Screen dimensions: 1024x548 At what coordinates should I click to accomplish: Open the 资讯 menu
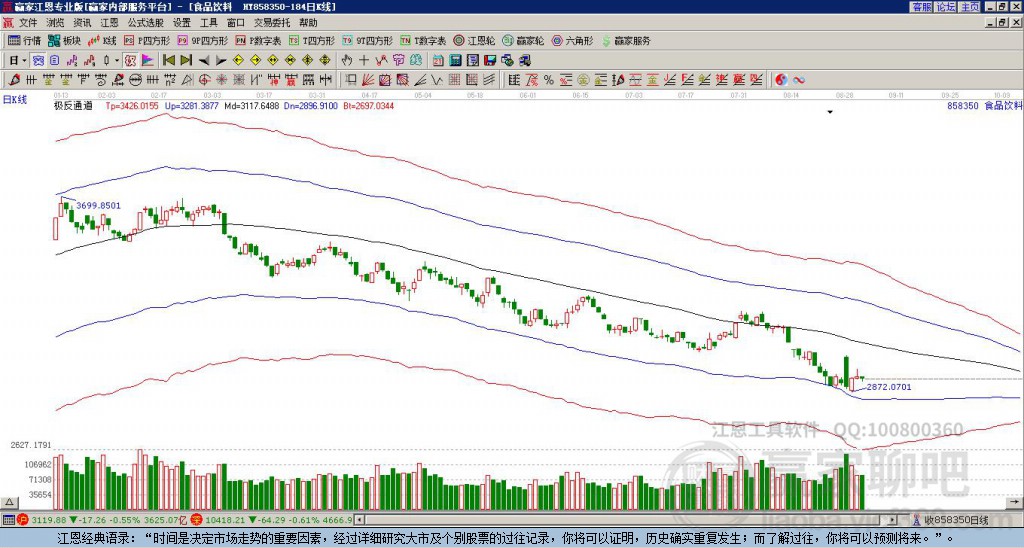coord(82,23)
